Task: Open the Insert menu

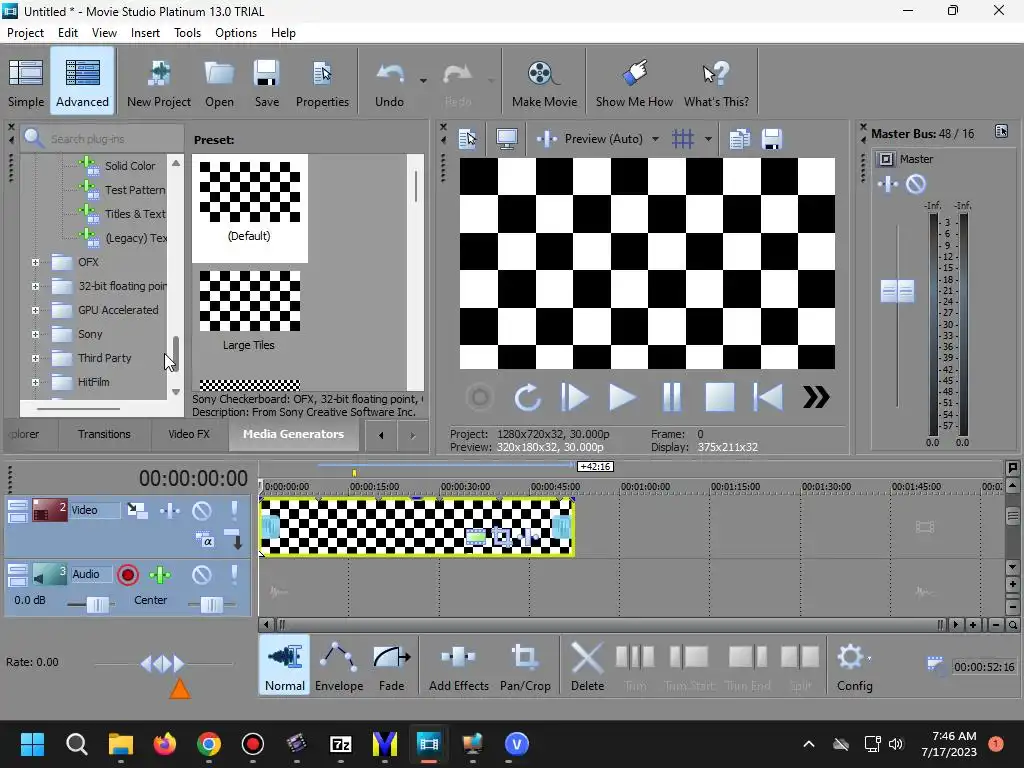Action: pos(145,33)
